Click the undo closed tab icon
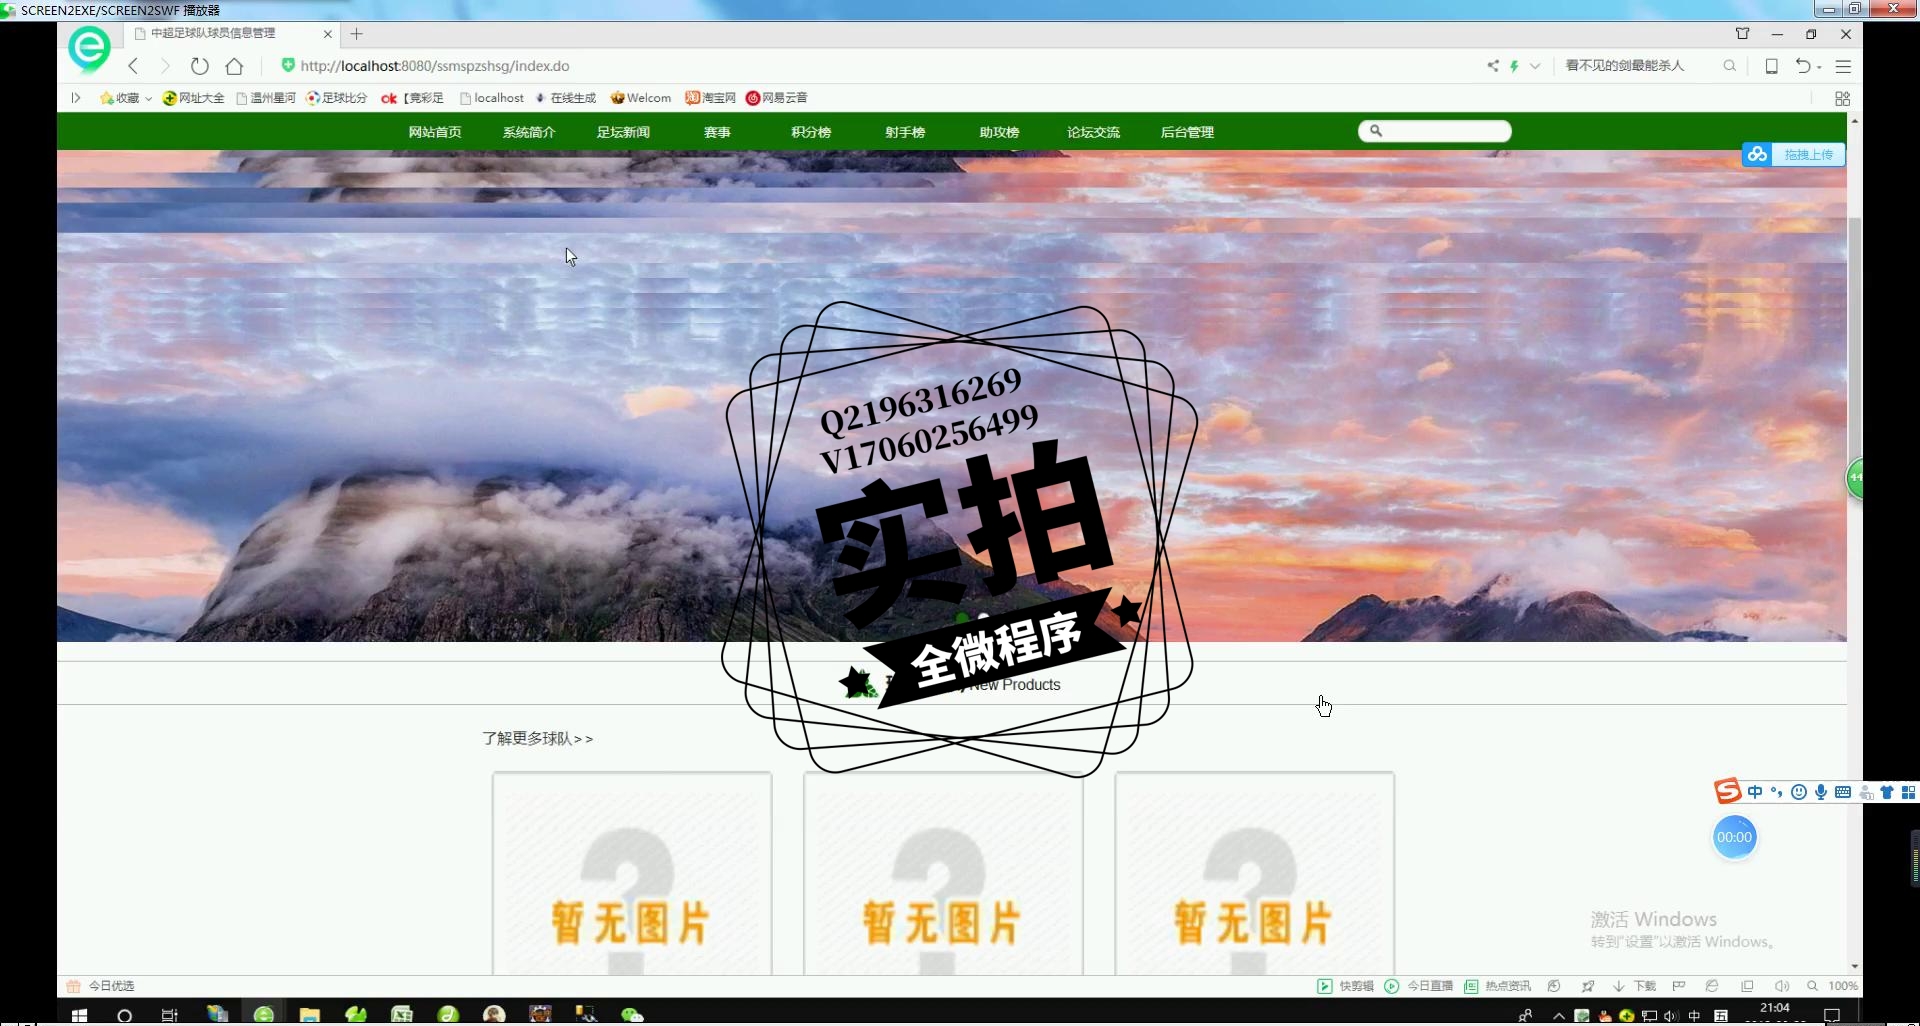This screenshot has height=1026, width=1920. (x=1802, y=66)
